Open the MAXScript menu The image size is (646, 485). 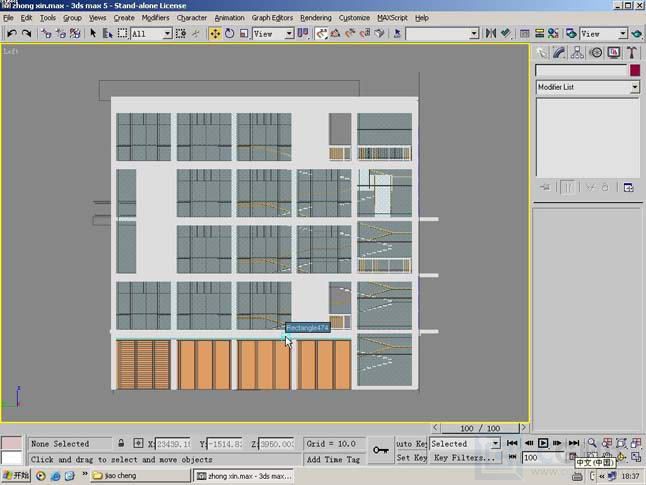pos(392,18)
